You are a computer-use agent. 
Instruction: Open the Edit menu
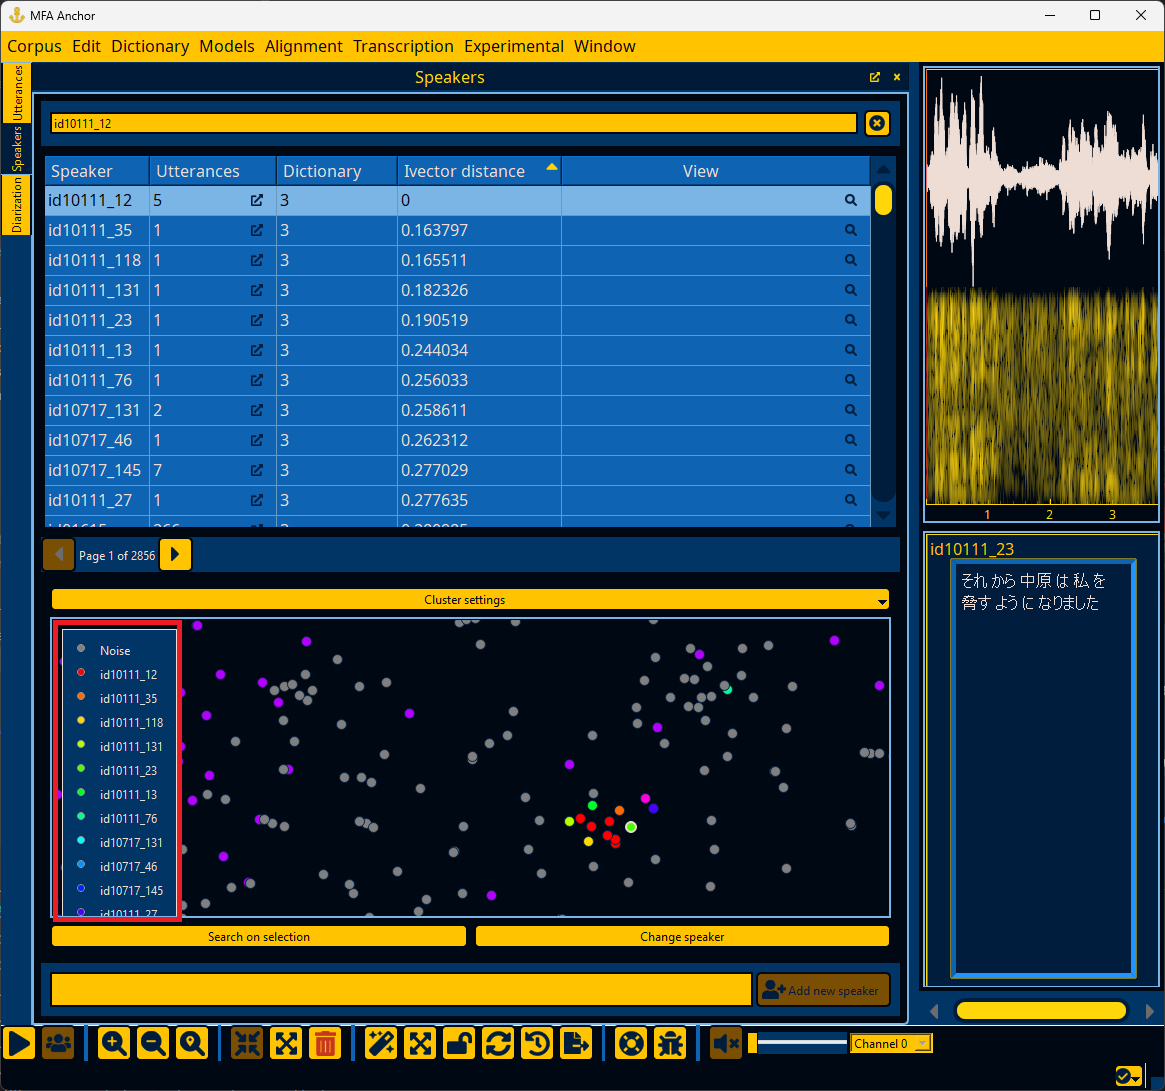tap(86, 46)
